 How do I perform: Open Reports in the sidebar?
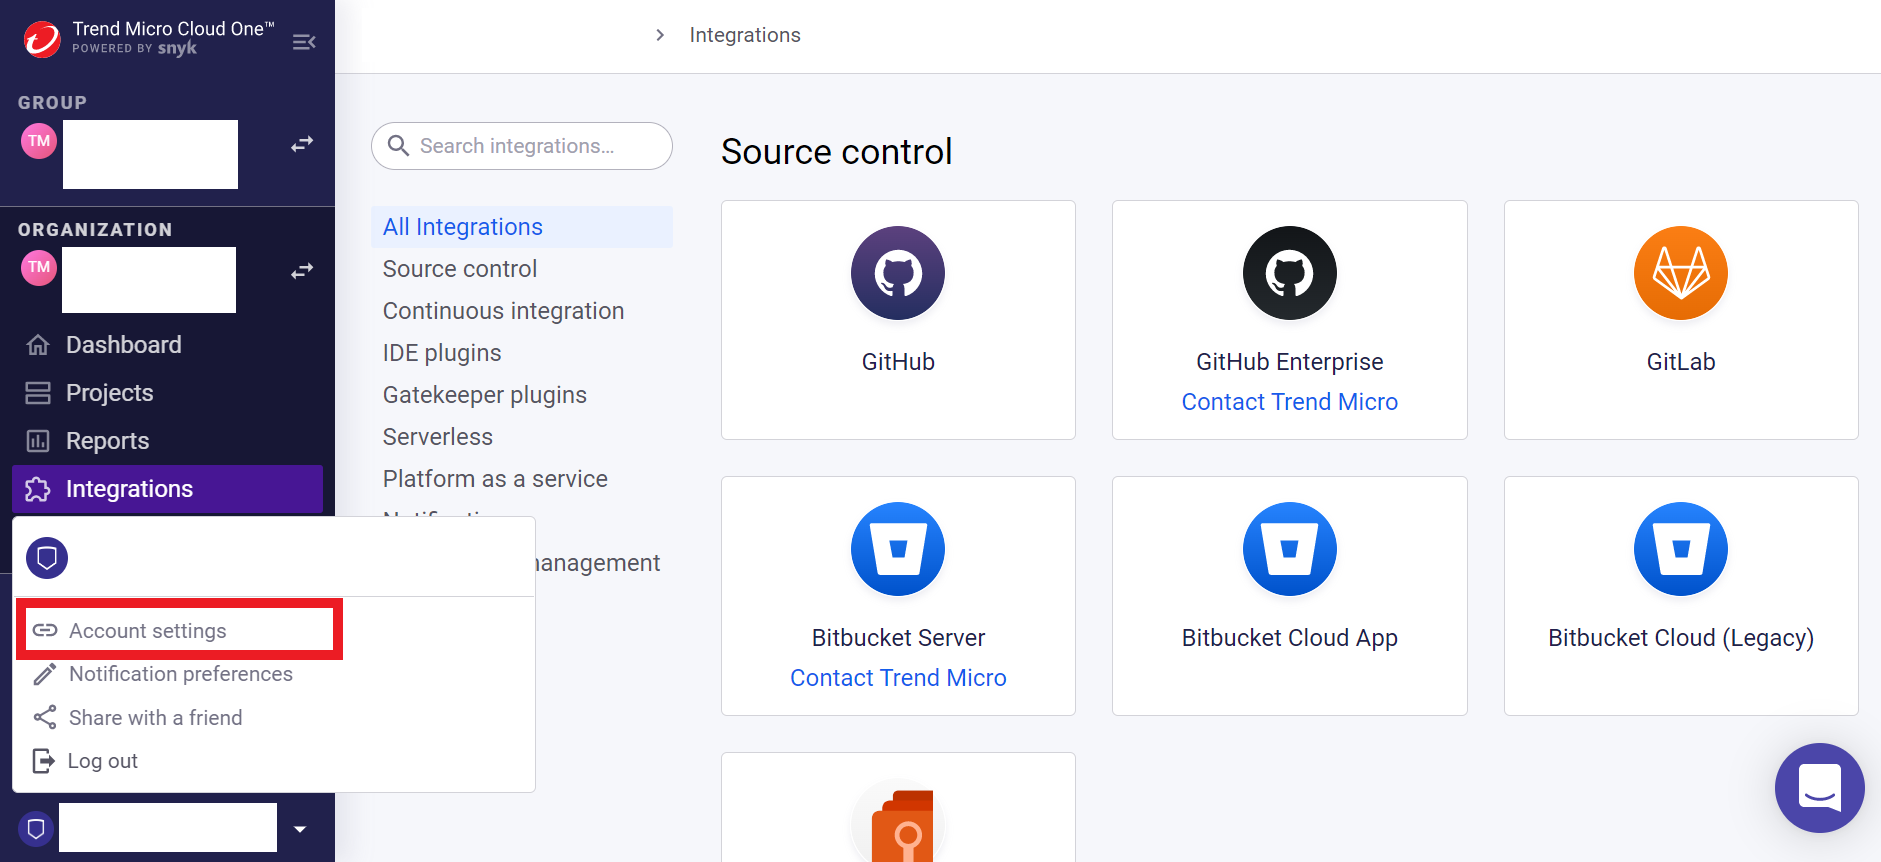(x=108, y=441)
